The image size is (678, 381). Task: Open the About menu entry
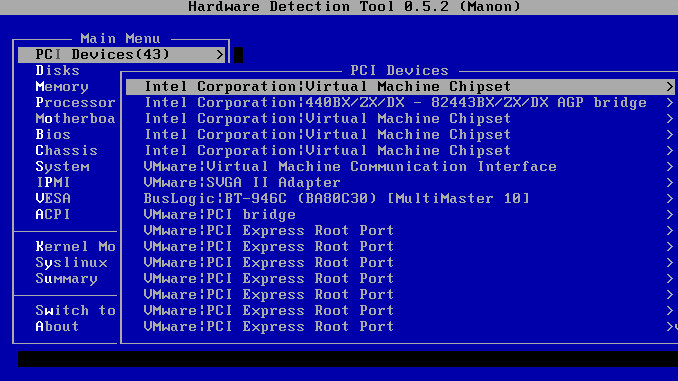(57, 327)
